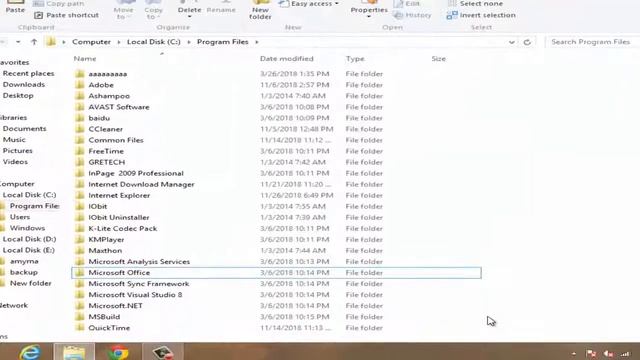The image size is (640, 360).
Task: Select the aaaaaaaaa folder
Action: [108, 74]
